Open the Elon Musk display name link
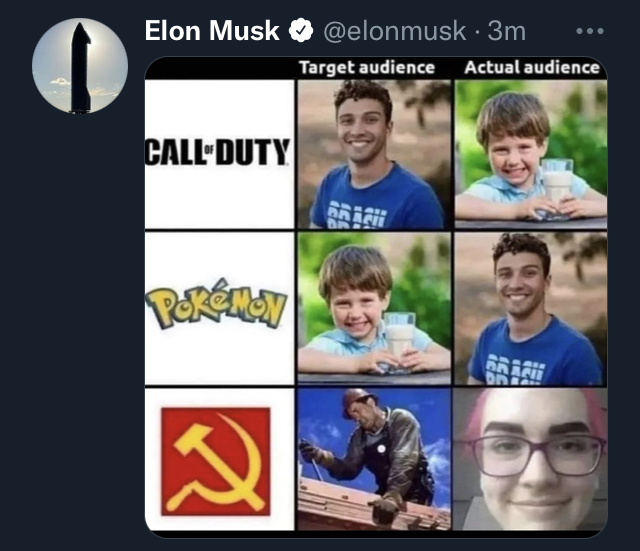640x551 pixels. pyautogui.click(x=212, y=31)
